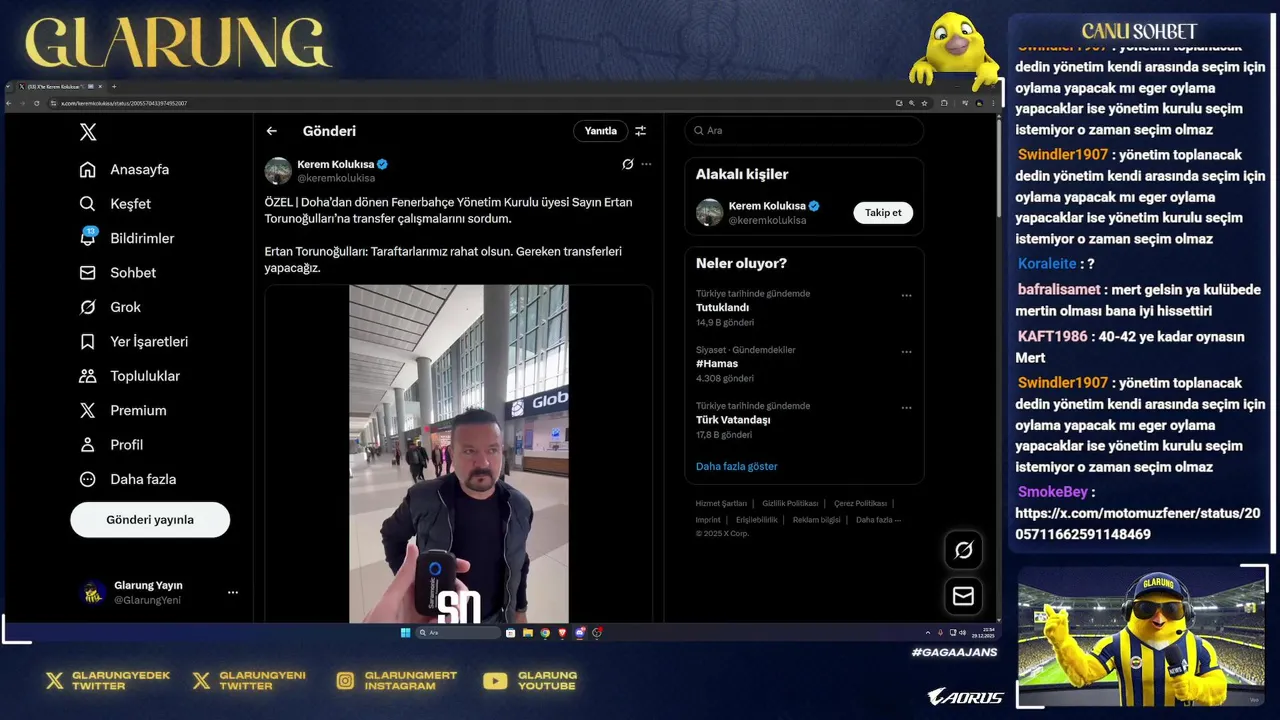Click the browser address bar URL
This screenshot has height=720, width=1280.
(x=124, y=103)
